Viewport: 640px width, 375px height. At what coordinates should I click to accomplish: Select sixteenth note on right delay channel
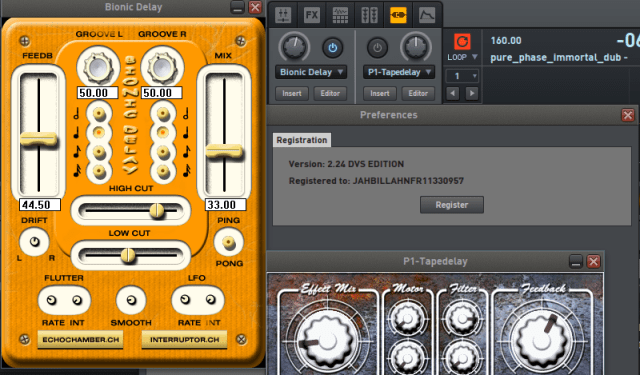click(163, 171)
